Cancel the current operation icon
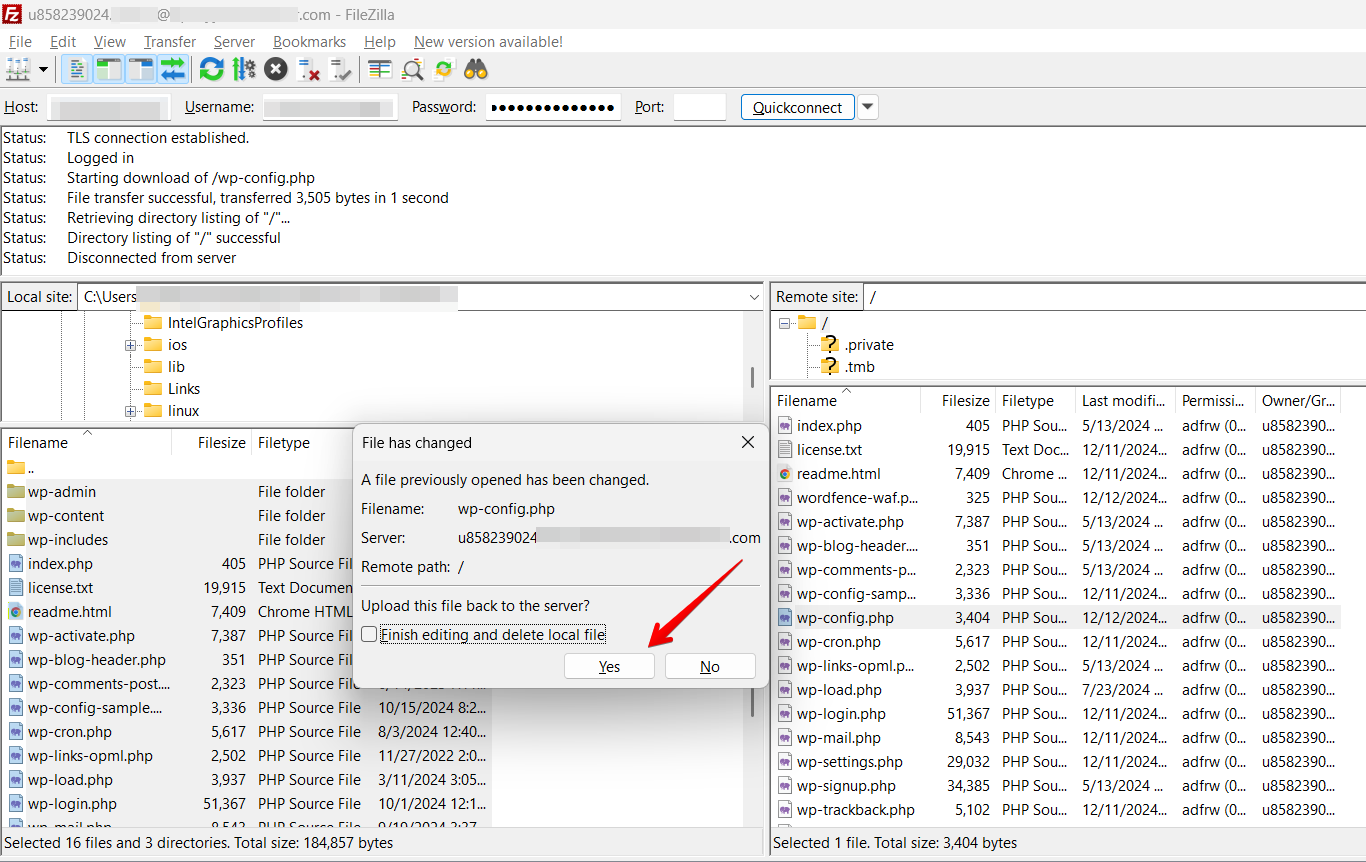Screen dimensions: 1366x862 click(276, 70)
